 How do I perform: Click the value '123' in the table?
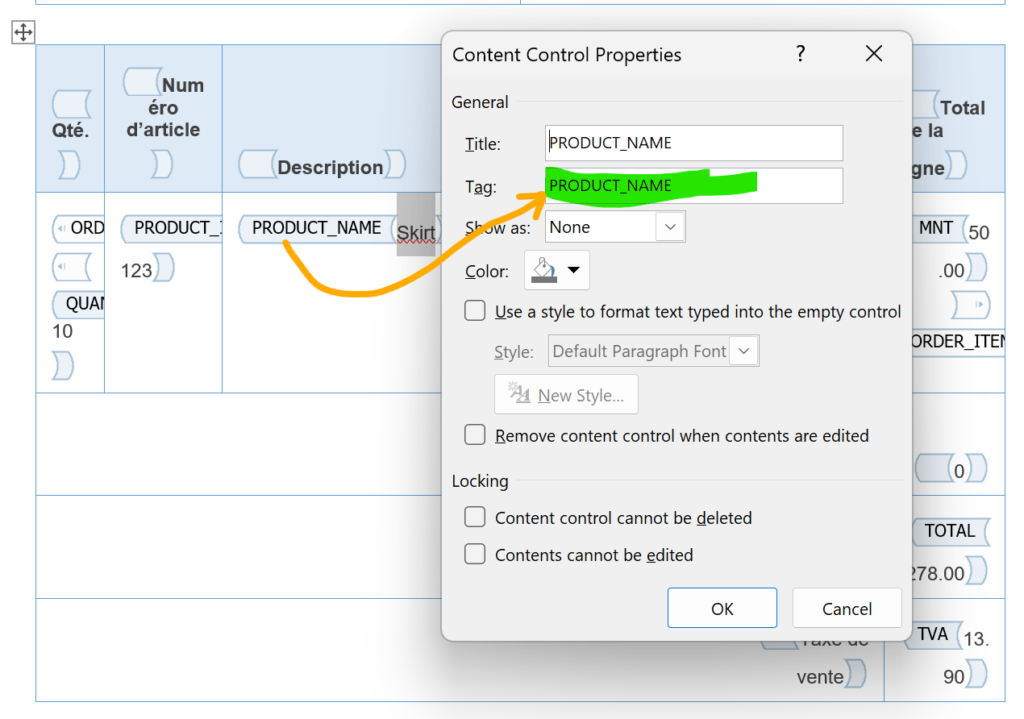coord(136,270)
